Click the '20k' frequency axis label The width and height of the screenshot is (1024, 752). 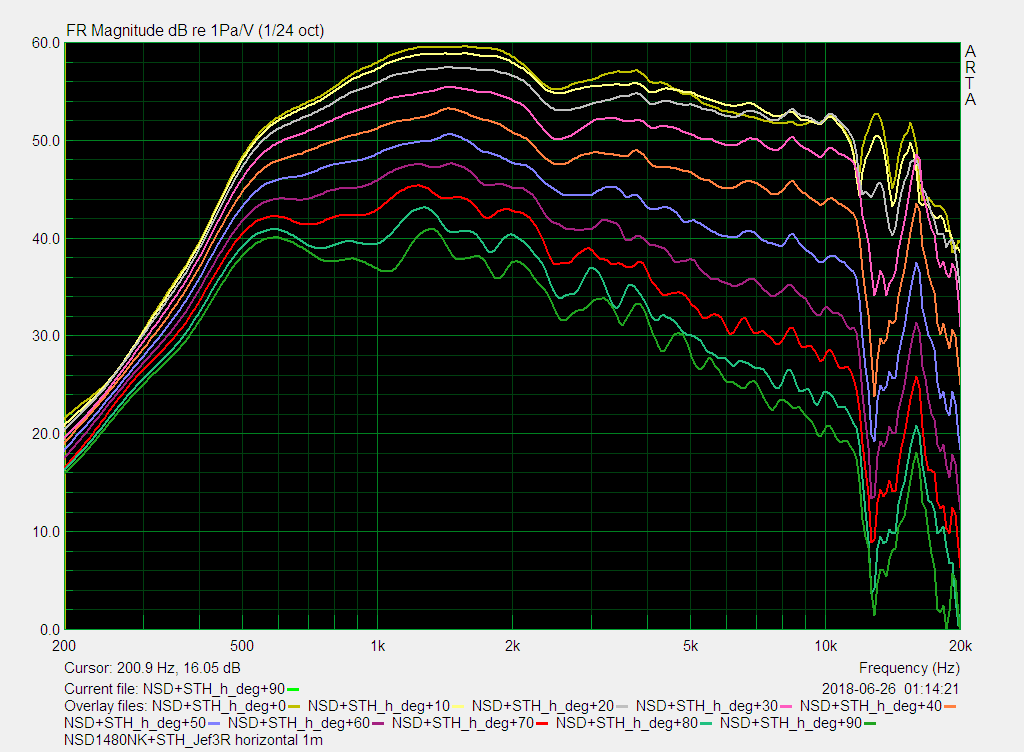(961, 646)
